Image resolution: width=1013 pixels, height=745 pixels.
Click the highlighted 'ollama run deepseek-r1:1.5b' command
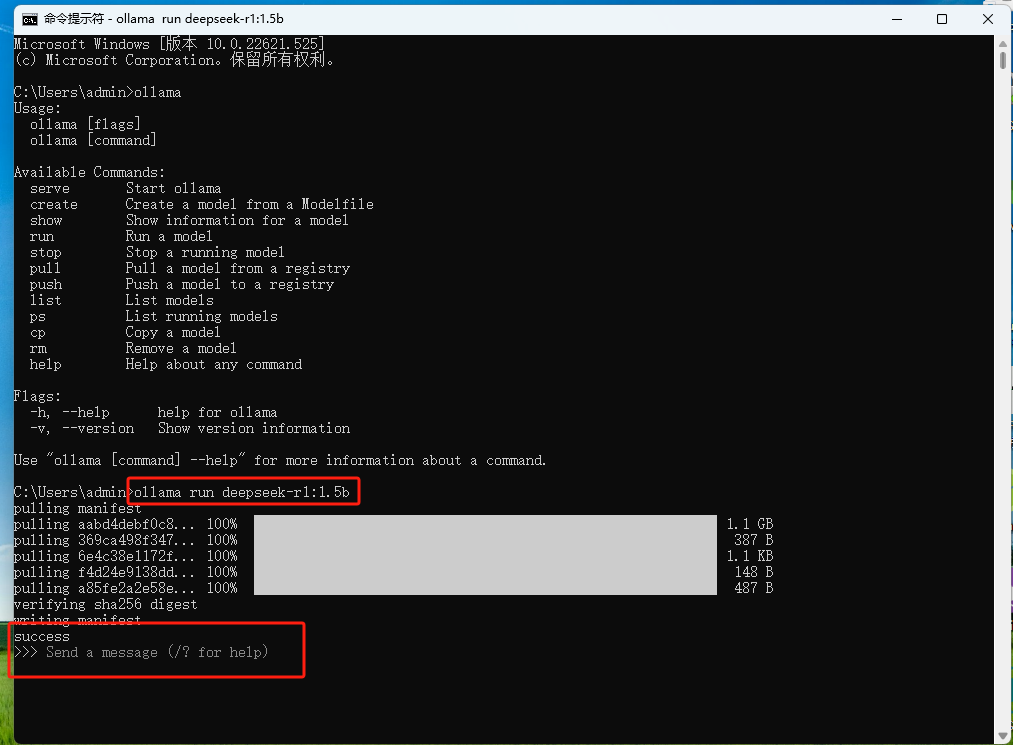[242, 492]
